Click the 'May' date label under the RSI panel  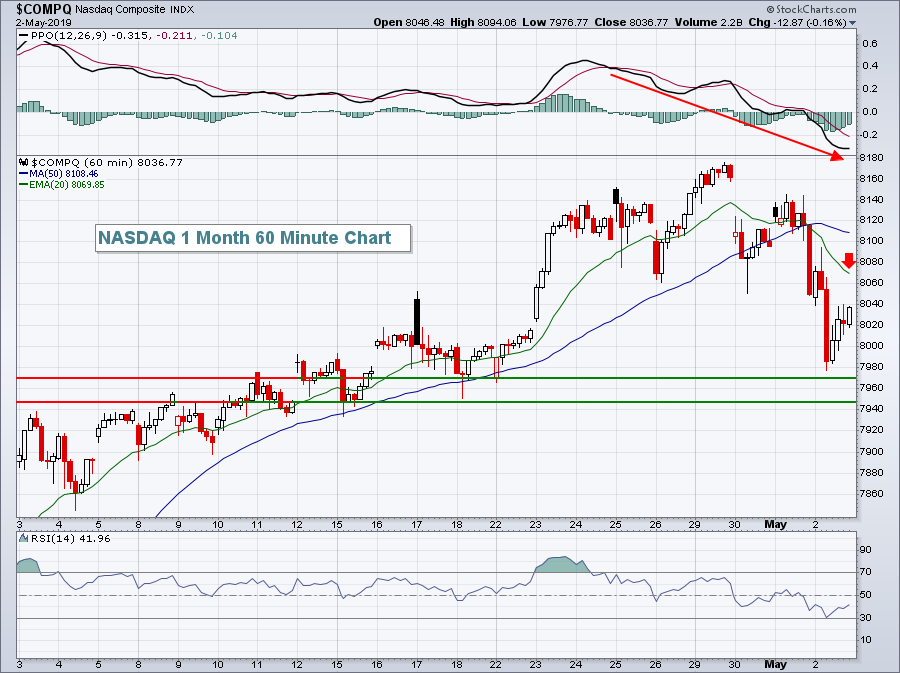pos(775,664)
